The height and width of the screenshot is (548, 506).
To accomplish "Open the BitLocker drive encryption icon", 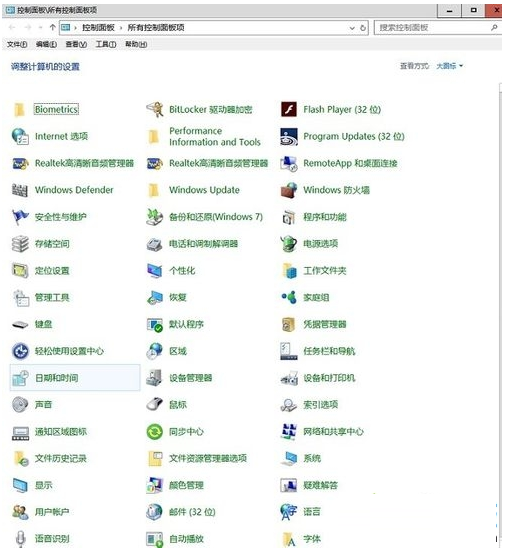I will click(x=155, y=109).
